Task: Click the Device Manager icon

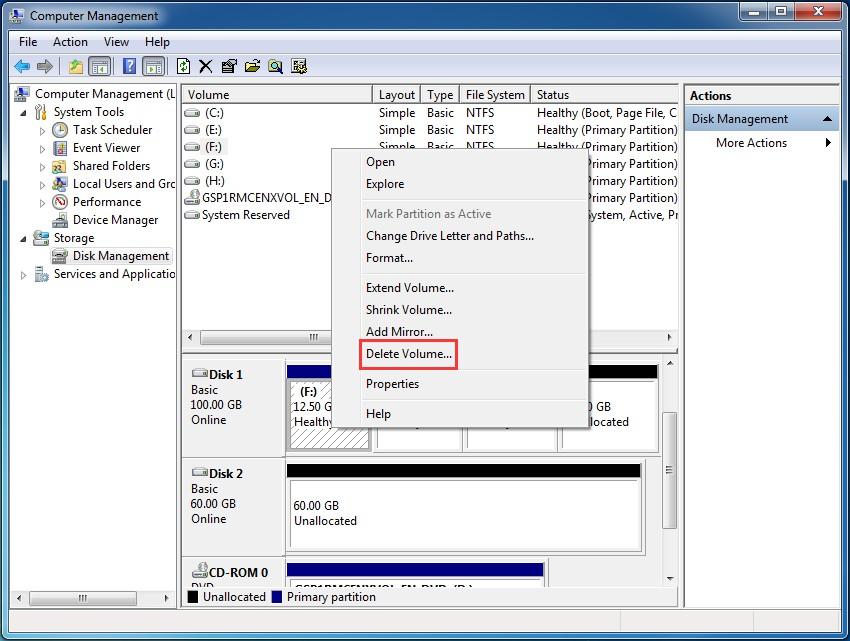Action: click(x=60, y=220)
